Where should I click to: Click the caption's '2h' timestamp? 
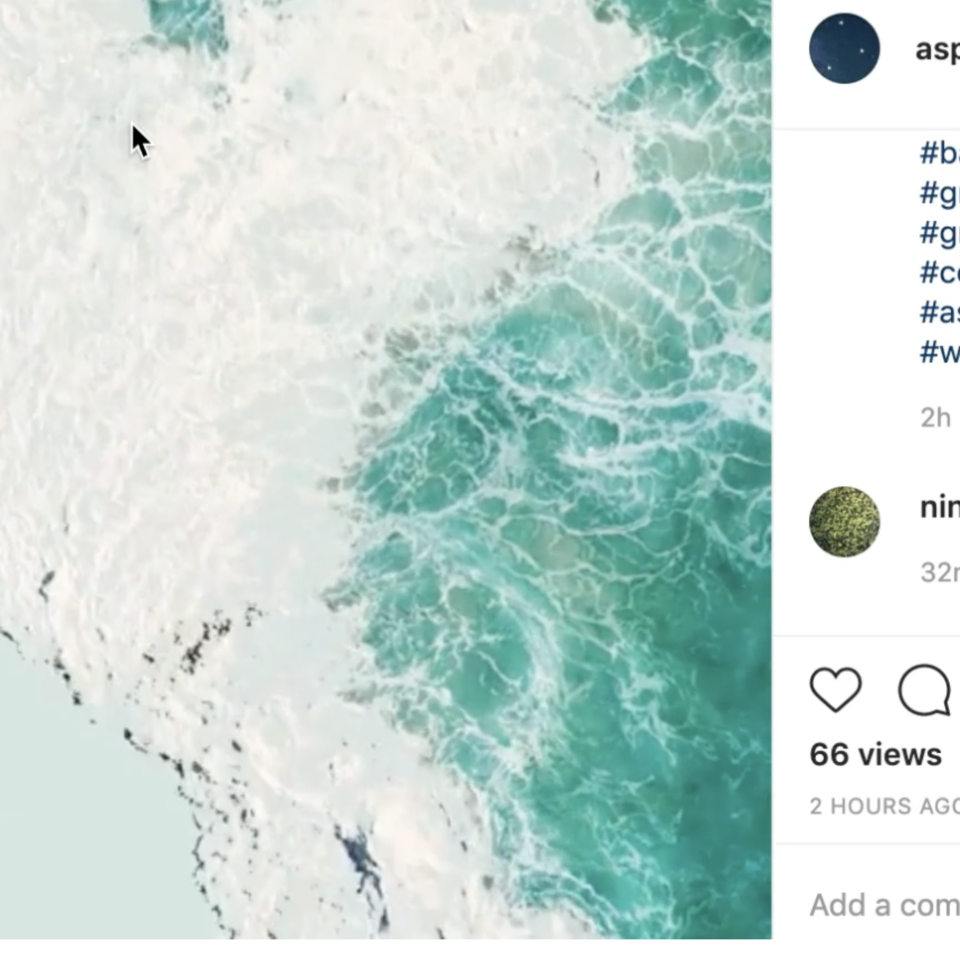936,418
